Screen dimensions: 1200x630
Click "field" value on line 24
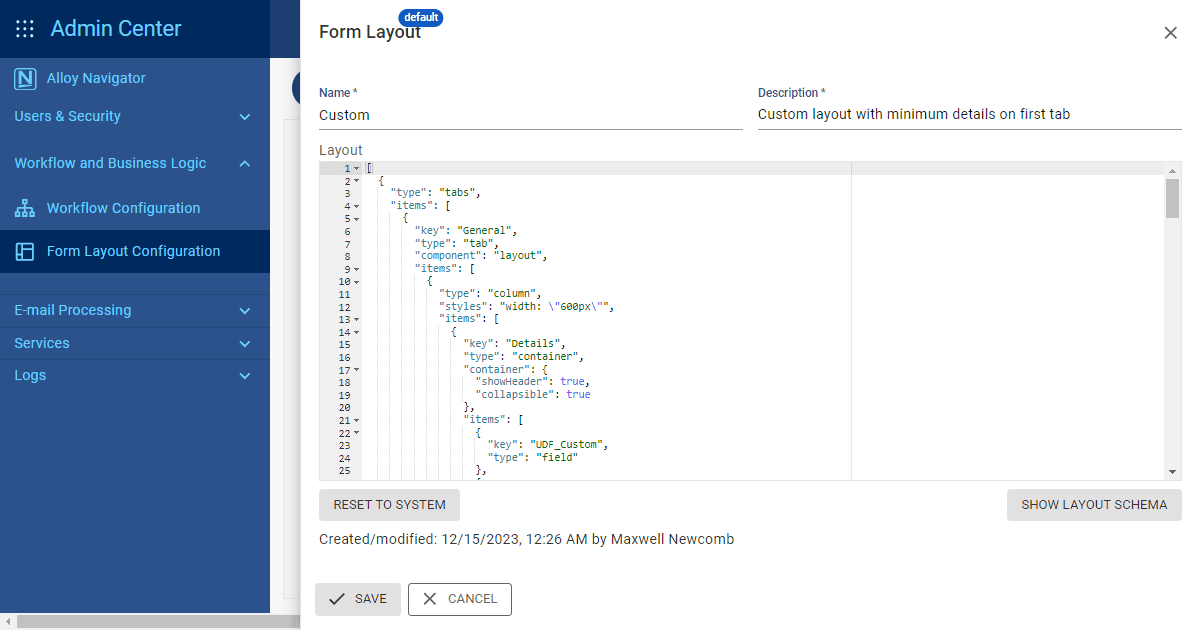pos(557,458)
